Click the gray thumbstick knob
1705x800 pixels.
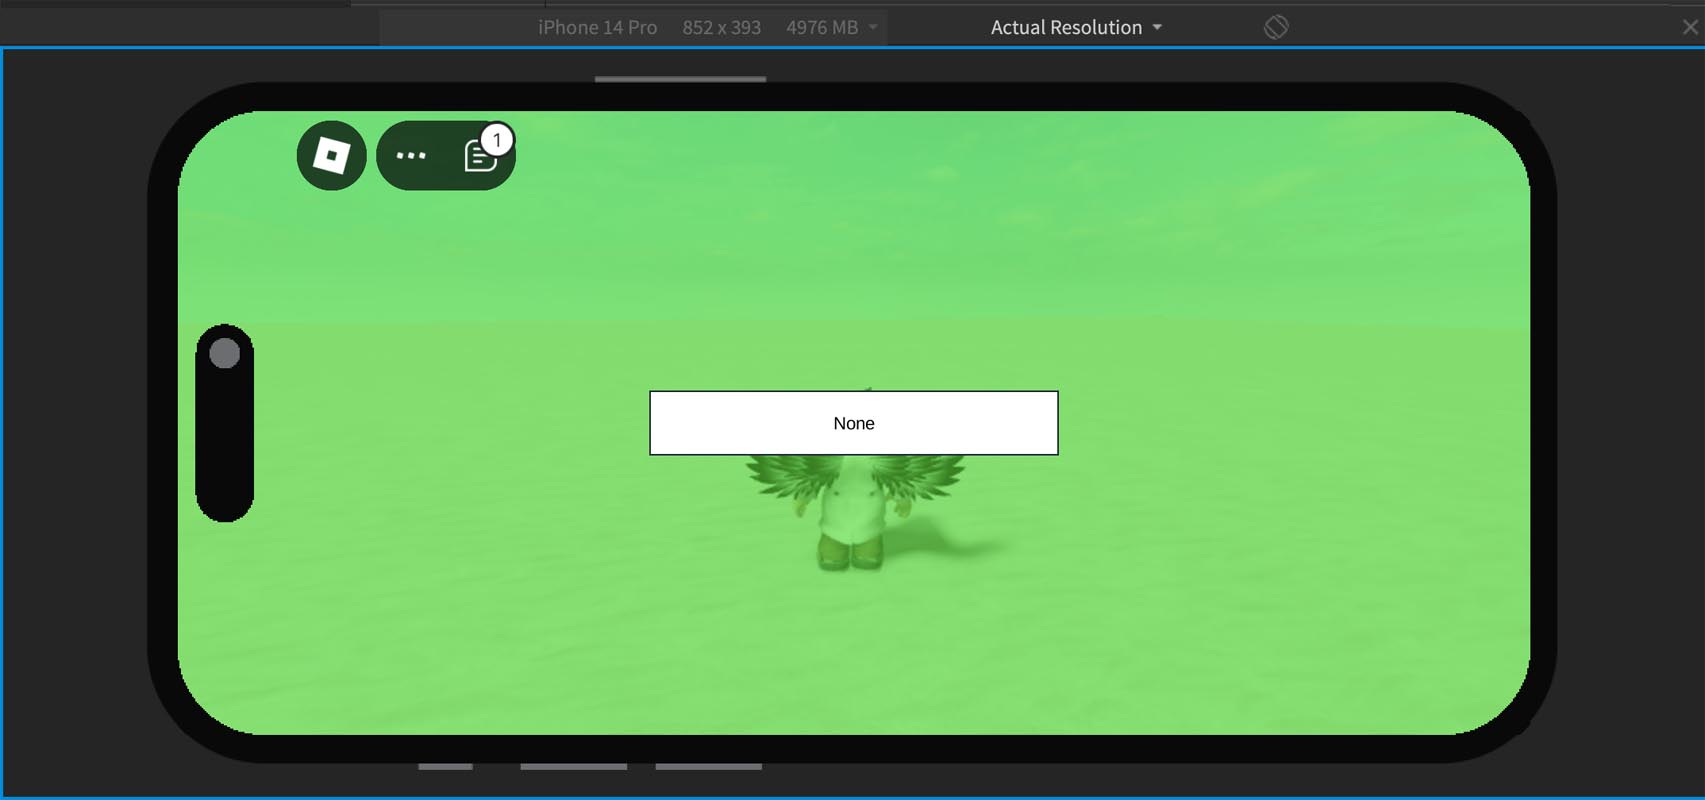coord(225,353)
